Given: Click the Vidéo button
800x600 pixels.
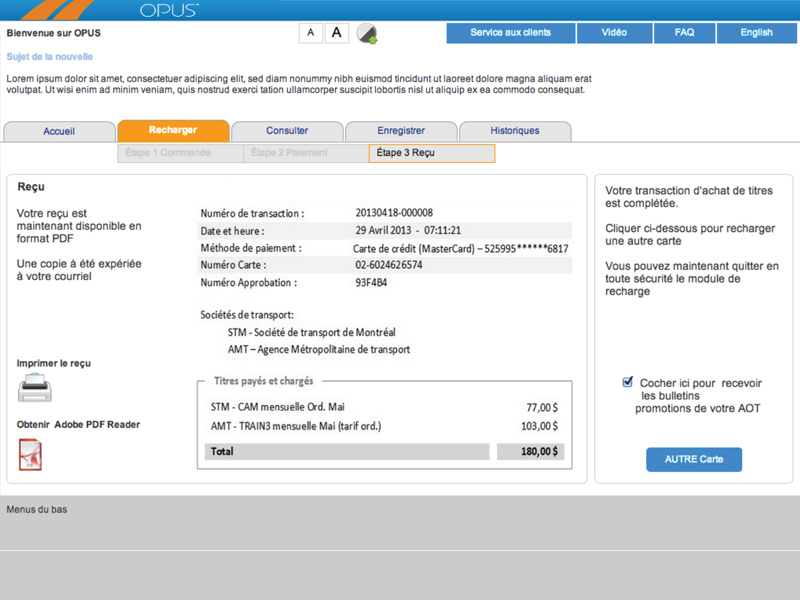Looking at the screenshot, I should point(614,33).
